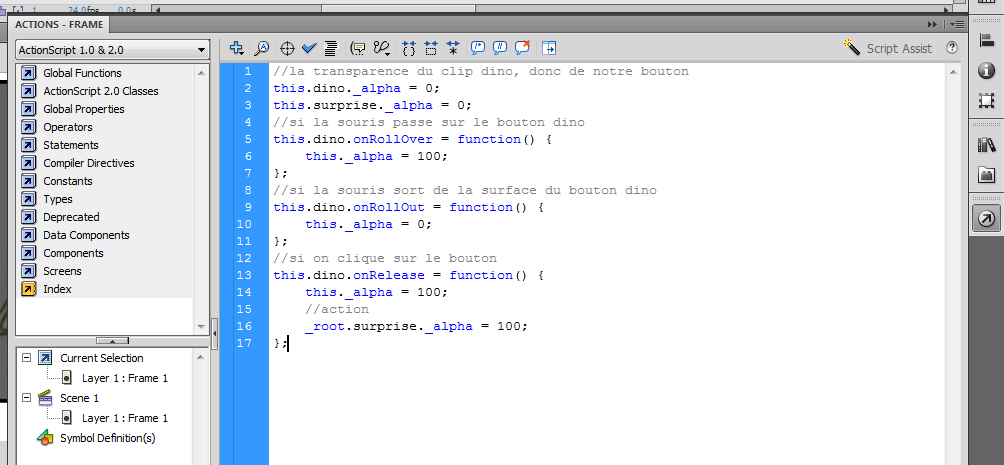Click Insert a target path crosshair

click(x=287, y=48)
